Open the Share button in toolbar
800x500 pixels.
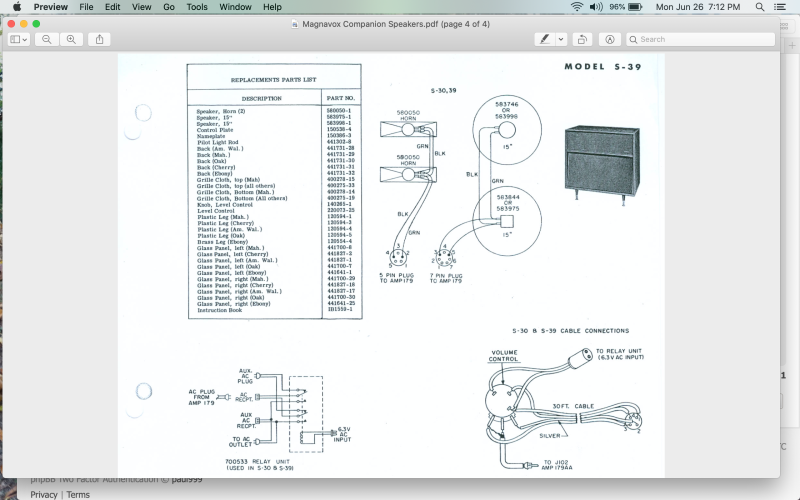click(x=99, y=39)
